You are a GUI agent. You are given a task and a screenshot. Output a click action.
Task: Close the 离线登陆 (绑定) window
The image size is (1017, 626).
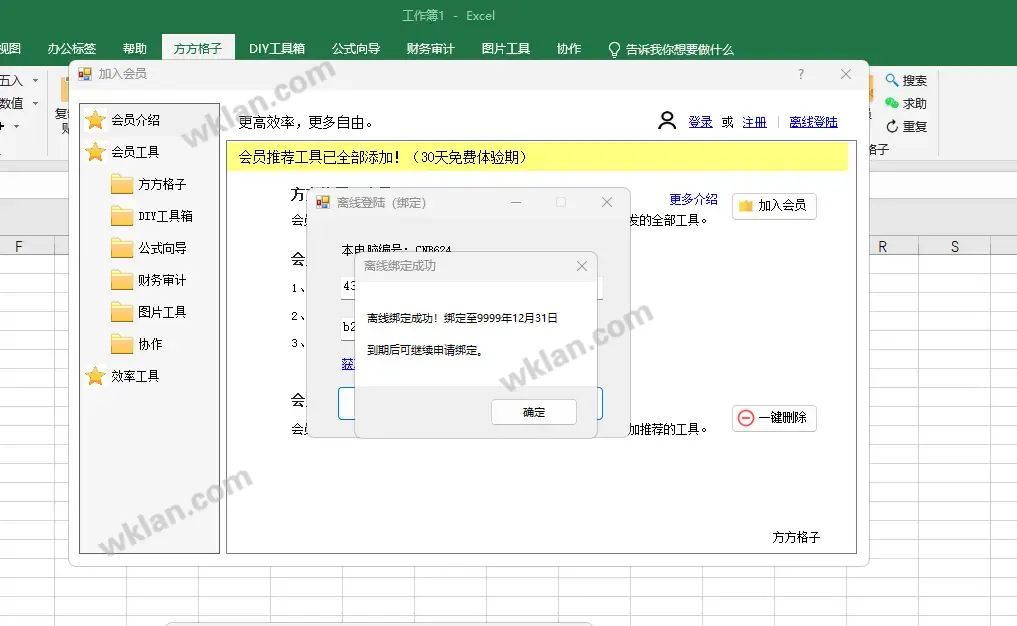pyautogui.click(x=606, y=202)
